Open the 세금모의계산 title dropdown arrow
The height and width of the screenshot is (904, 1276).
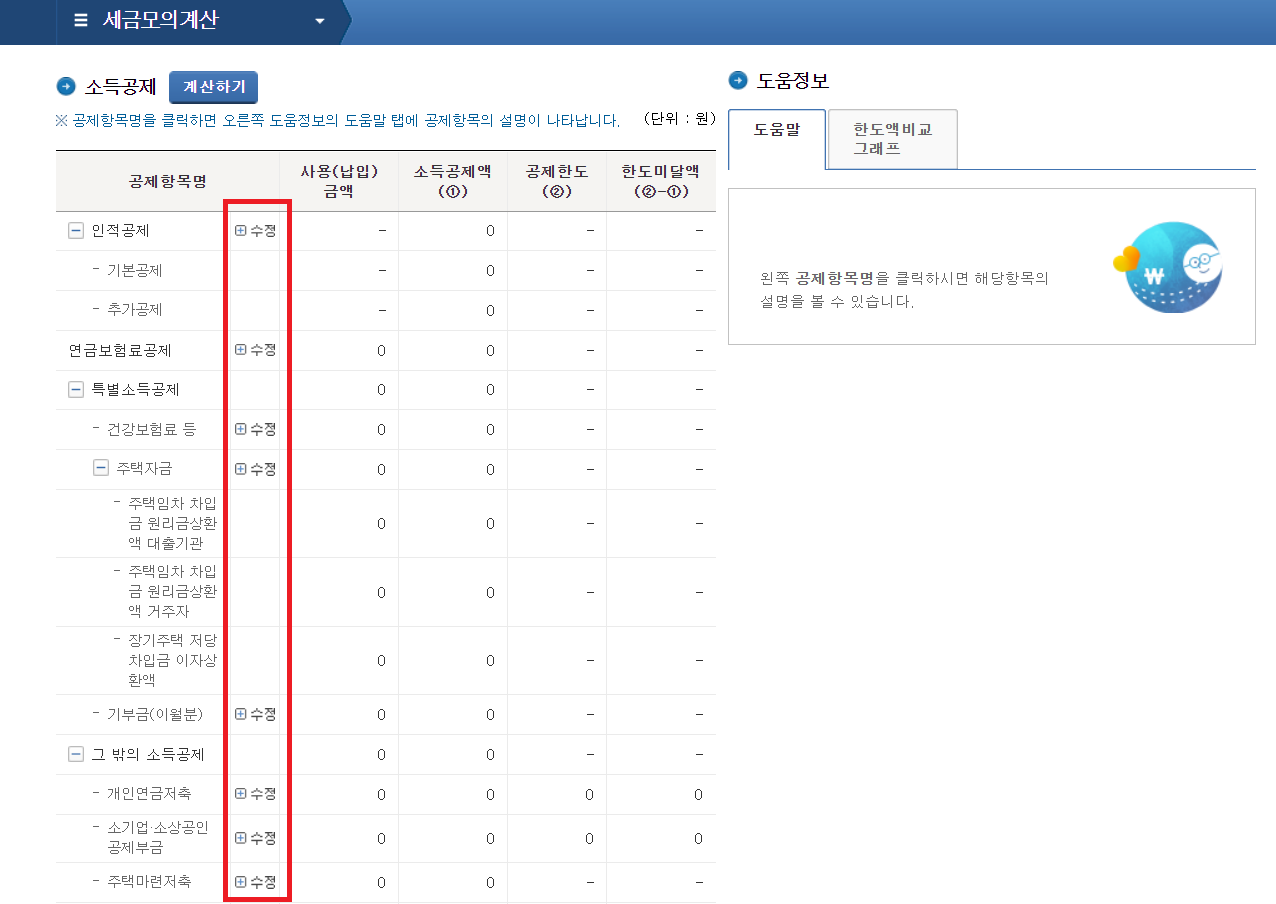(x=320, y=21)
